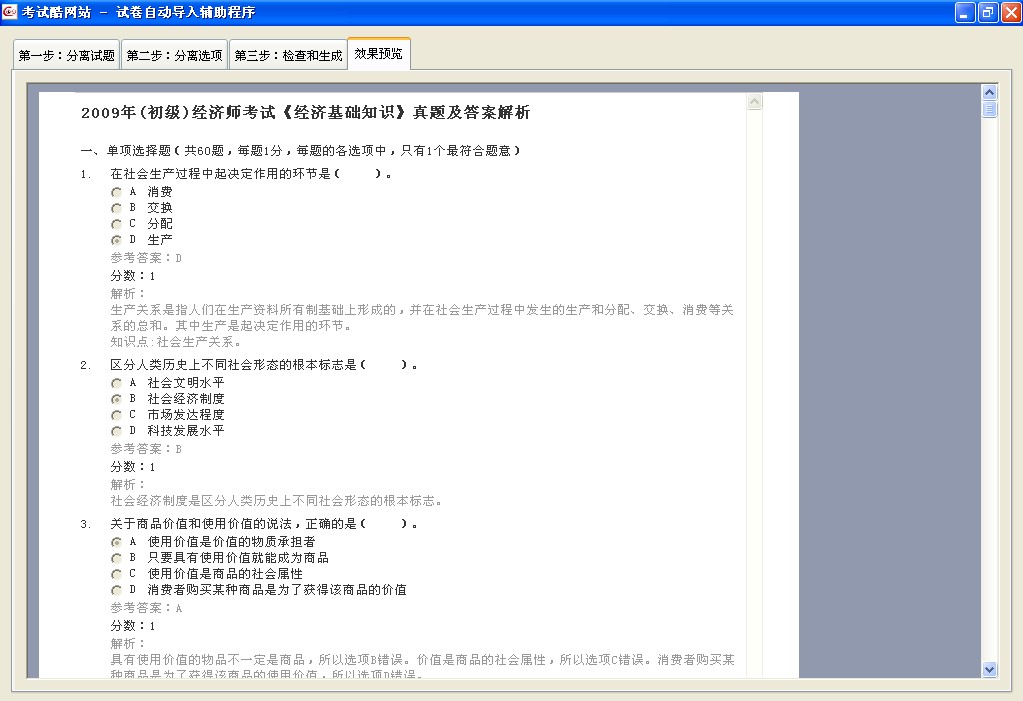Select option C 使用价值是商品的社会属性
Screen dimensions: 1023x701
click(x=117, y=574)
